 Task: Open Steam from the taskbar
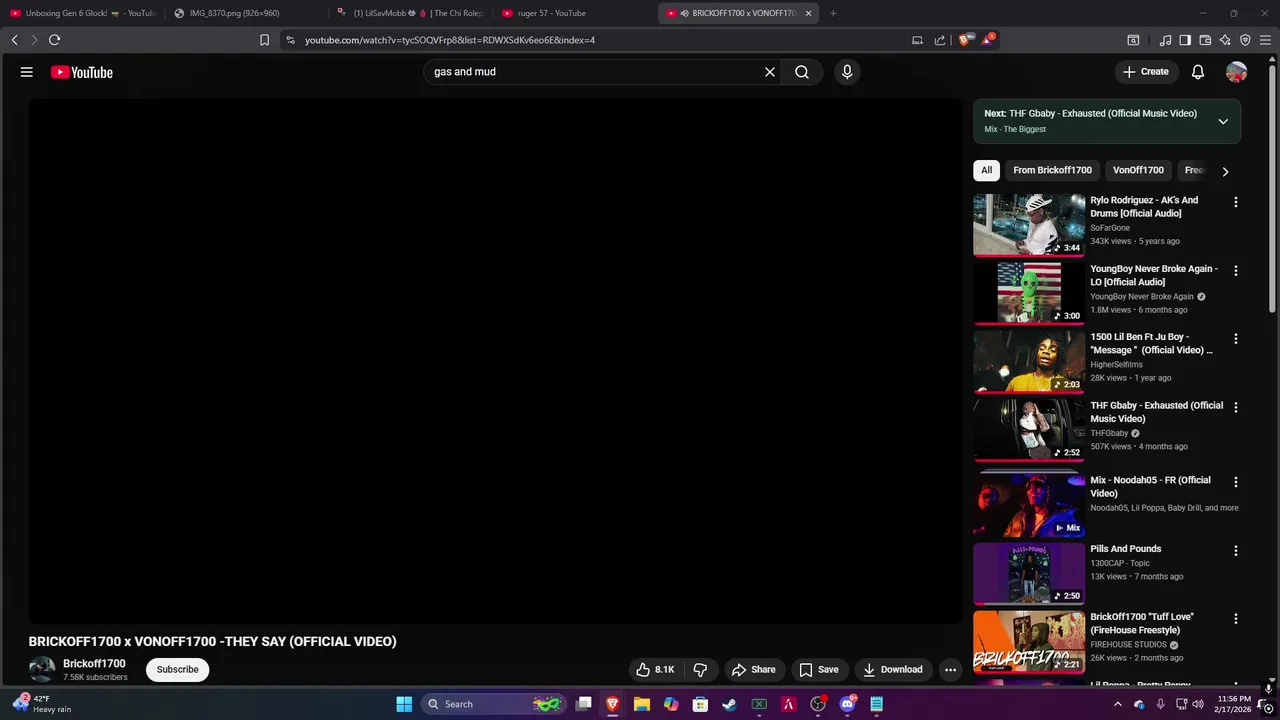click(x=729, y=704)
